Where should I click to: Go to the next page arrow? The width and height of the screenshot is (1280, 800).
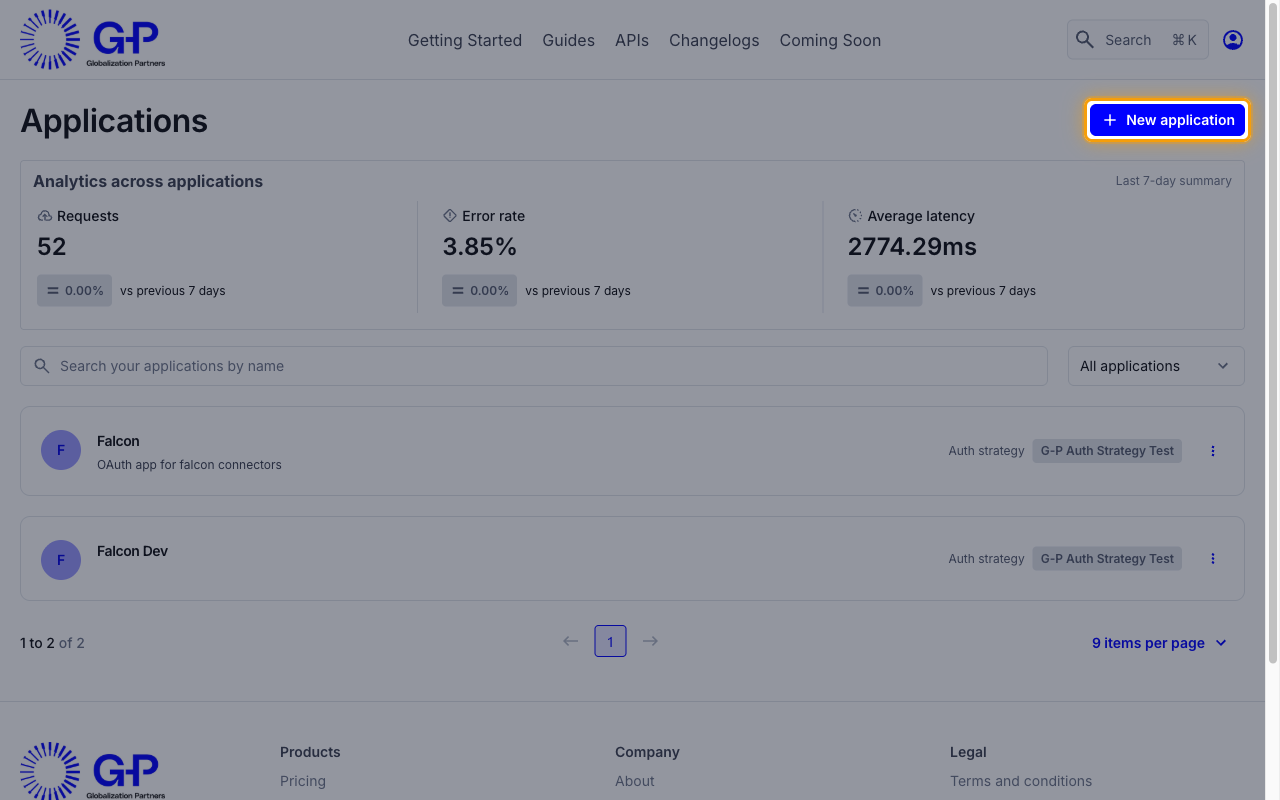(650, 641)
